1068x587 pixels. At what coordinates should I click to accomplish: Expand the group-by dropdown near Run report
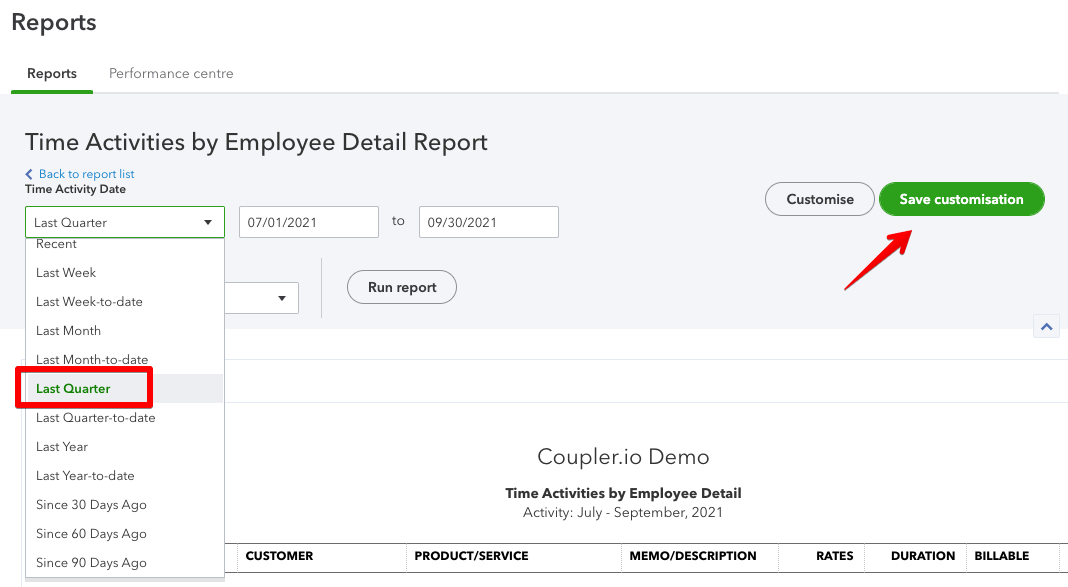[283, 297]
